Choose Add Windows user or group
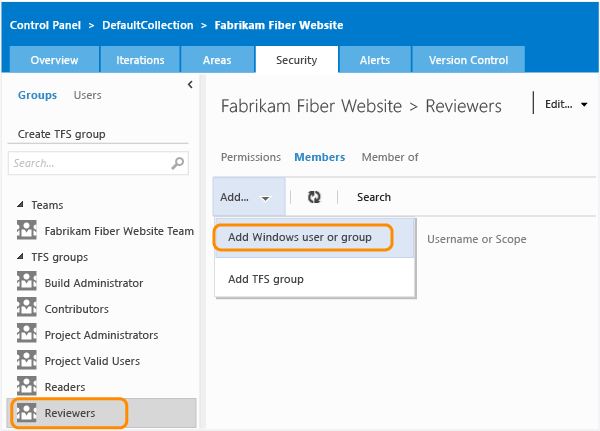Viewport: 600px width, 431px height. pos(315,237)
